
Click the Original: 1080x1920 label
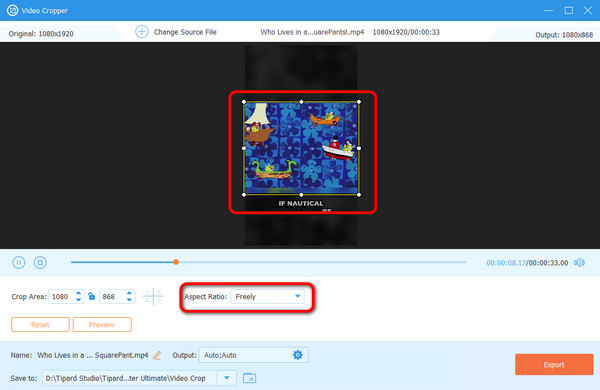pyautogui.click(x=41, y=34)
